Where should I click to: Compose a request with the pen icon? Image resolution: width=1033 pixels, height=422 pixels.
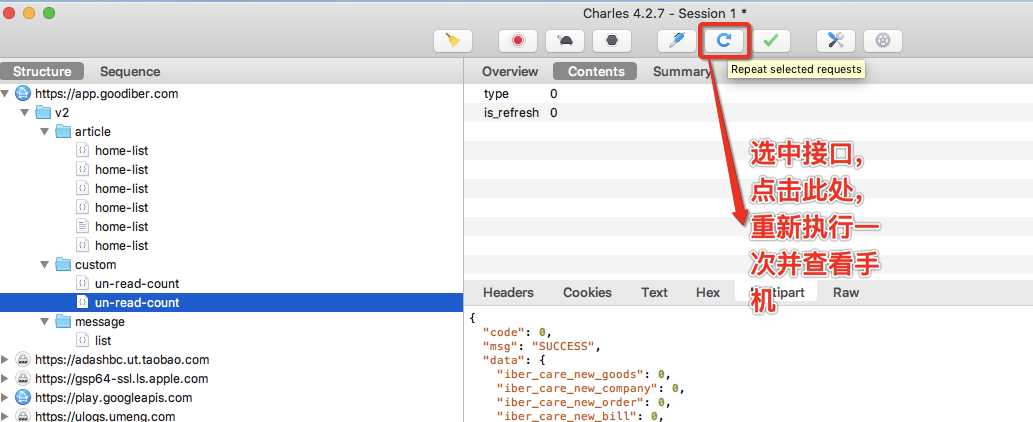(x=677, y=41)
